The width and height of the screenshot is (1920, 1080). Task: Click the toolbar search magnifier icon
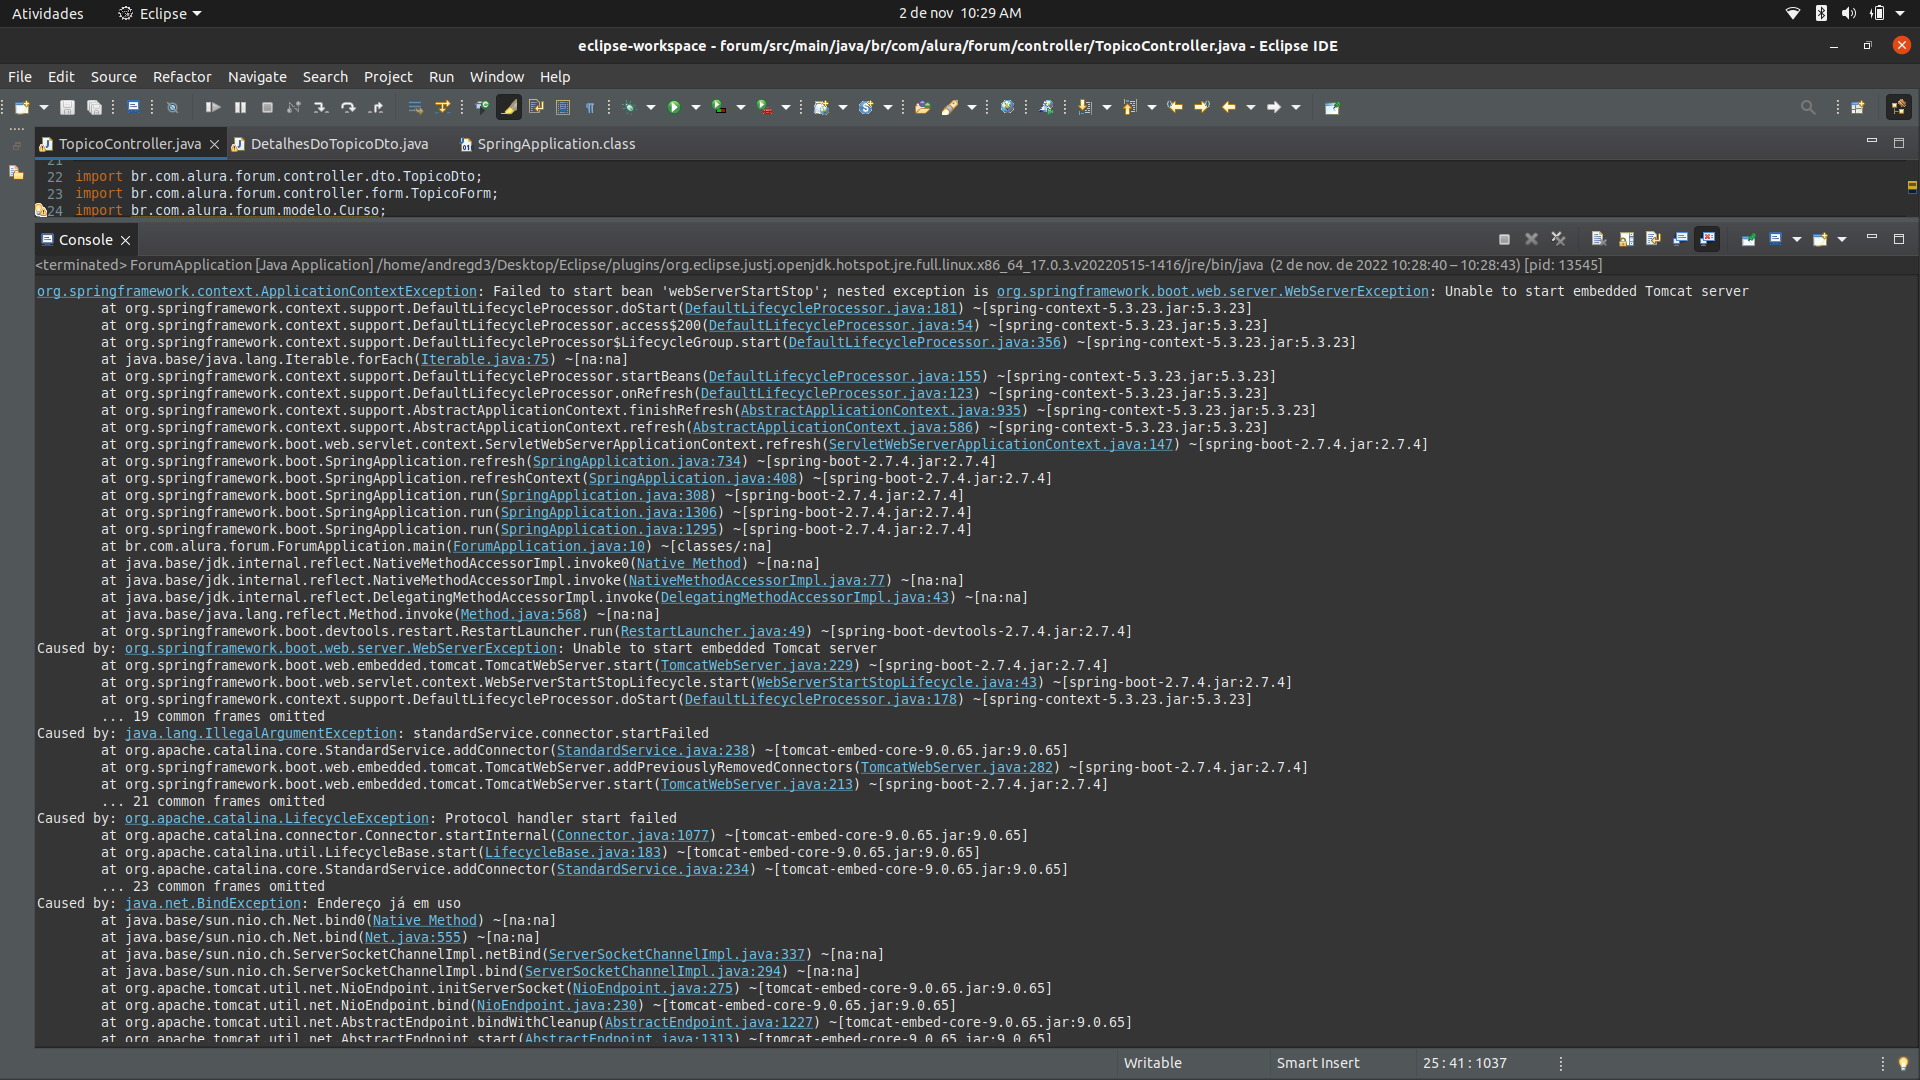[1807, 107]
